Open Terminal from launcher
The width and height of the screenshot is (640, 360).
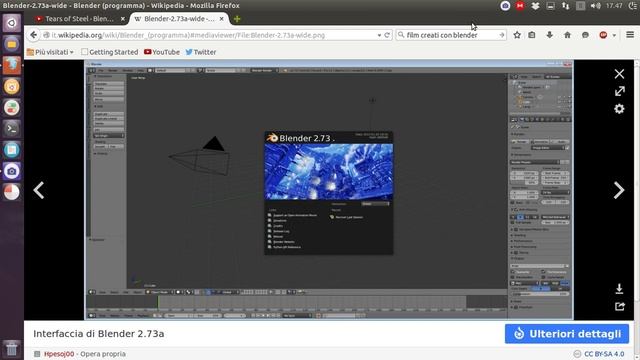[11, 129]
